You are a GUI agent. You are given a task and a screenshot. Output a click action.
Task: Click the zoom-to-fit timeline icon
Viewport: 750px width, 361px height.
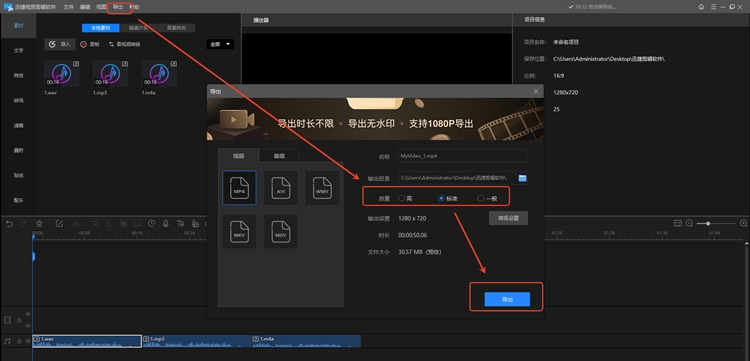coord(677,223)
